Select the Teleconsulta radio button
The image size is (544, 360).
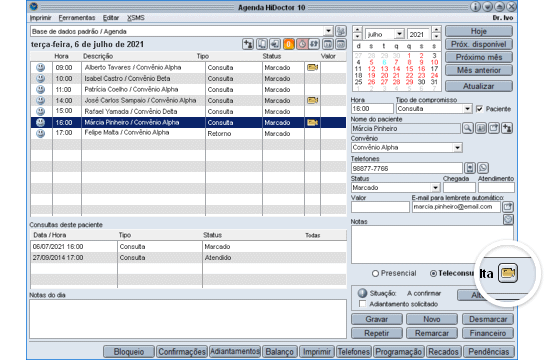pos(433,273)
